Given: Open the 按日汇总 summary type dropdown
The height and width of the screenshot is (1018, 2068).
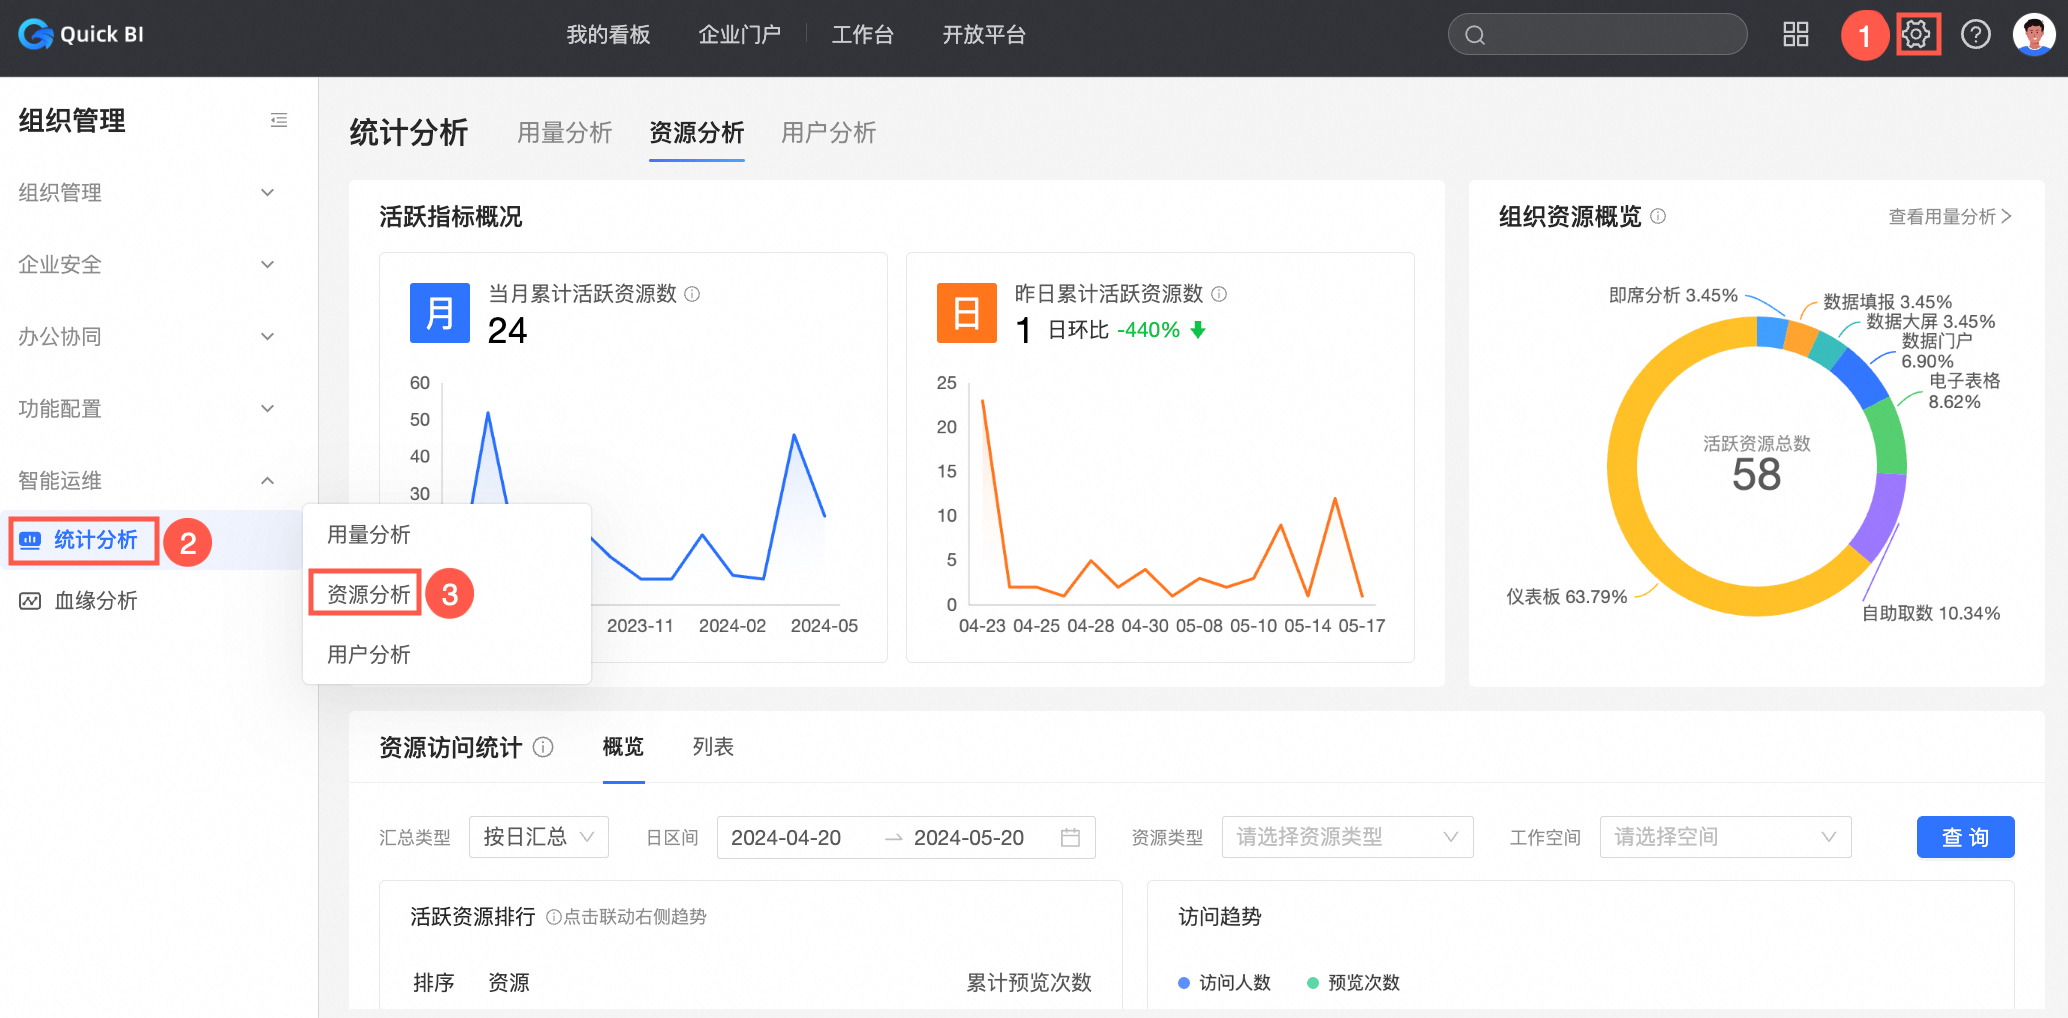Looking at the screenshot, I should click(539, 837).
